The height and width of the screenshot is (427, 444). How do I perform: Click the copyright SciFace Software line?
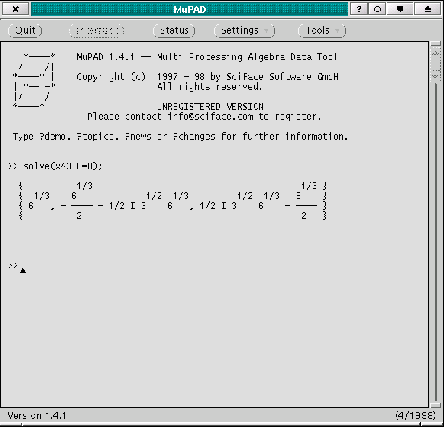[x=207, y=77]
